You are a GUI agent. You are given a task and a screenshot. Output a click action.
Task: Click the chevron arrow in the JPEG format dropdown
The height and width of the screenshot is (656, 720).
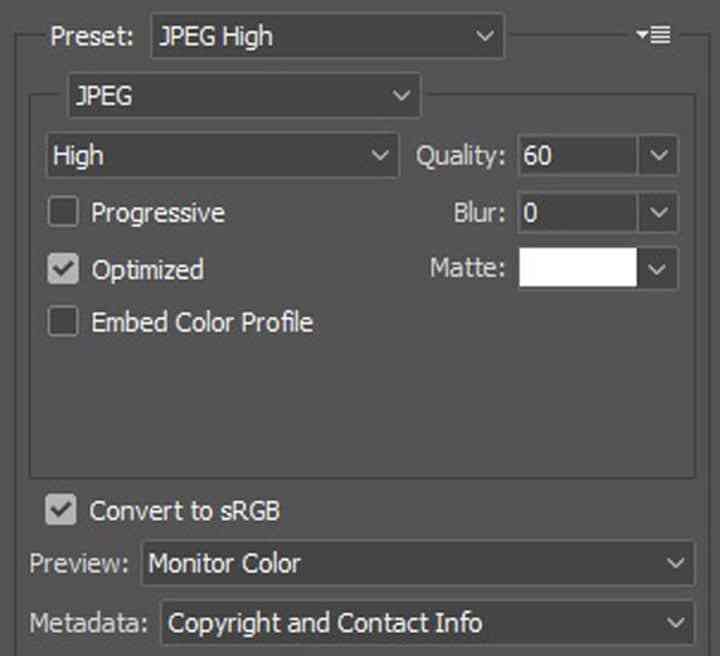tap(401, 95)
